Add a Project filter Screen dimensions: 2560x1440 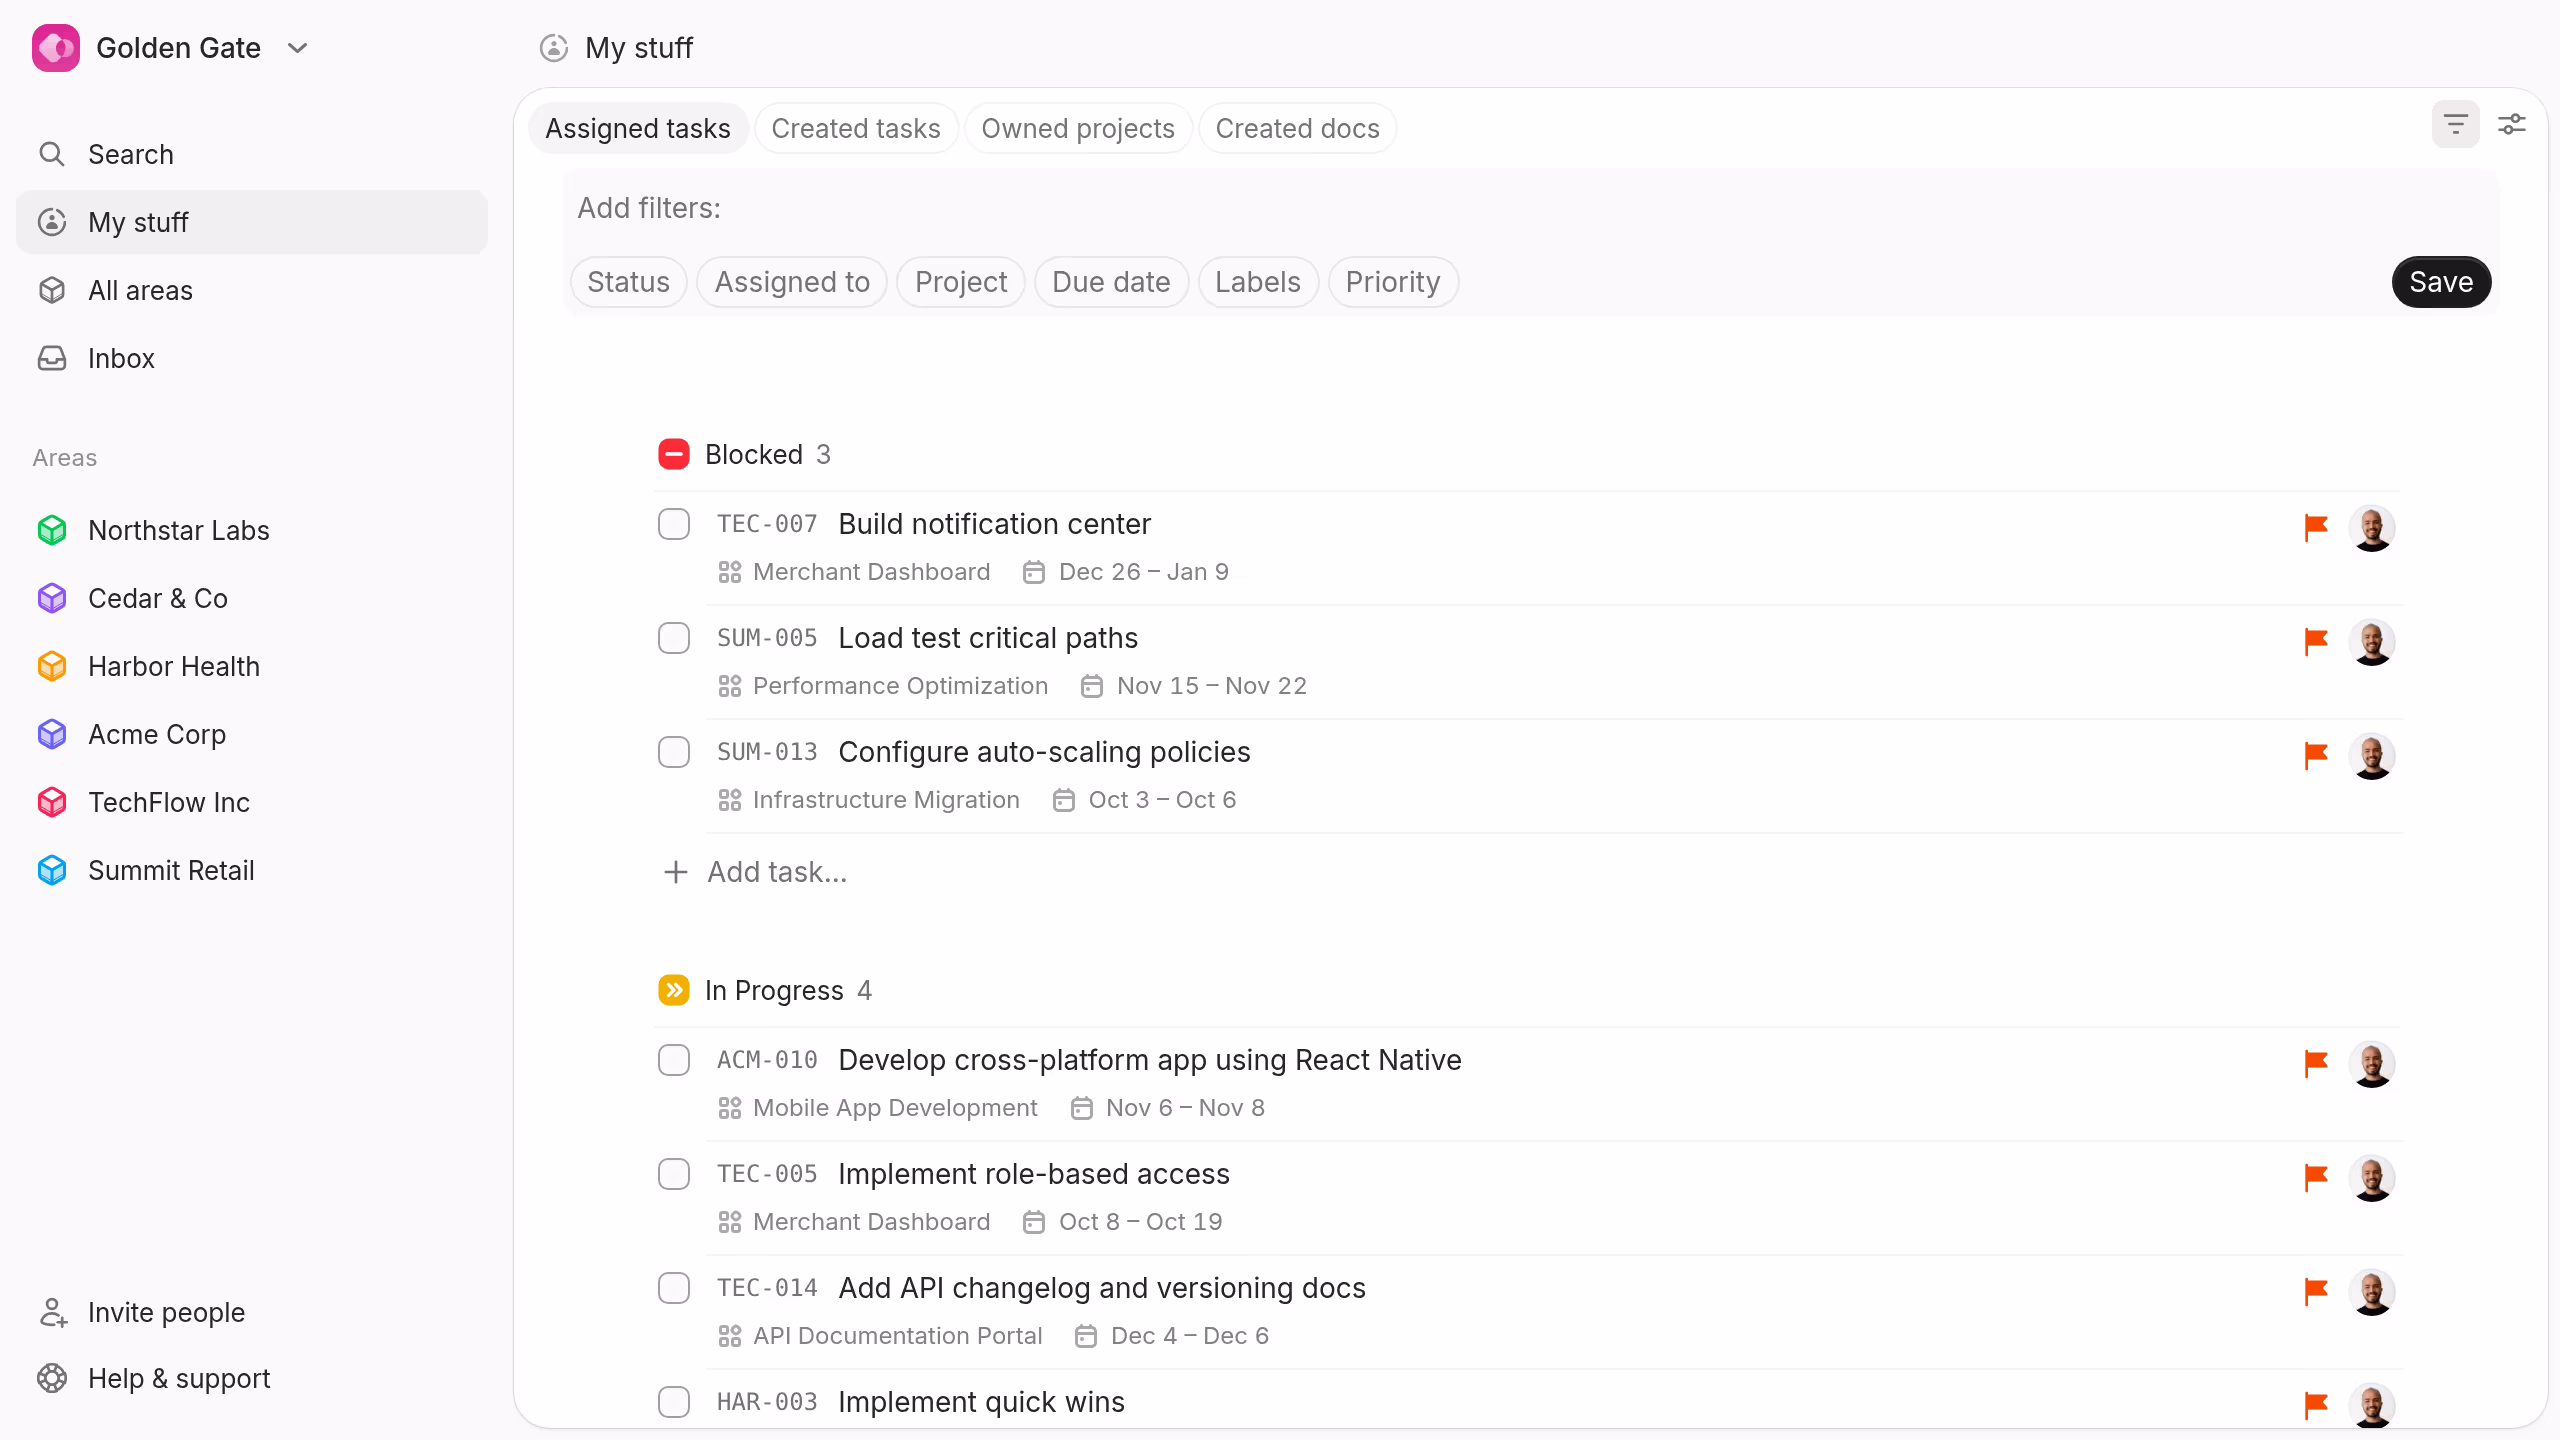[961, 282]
